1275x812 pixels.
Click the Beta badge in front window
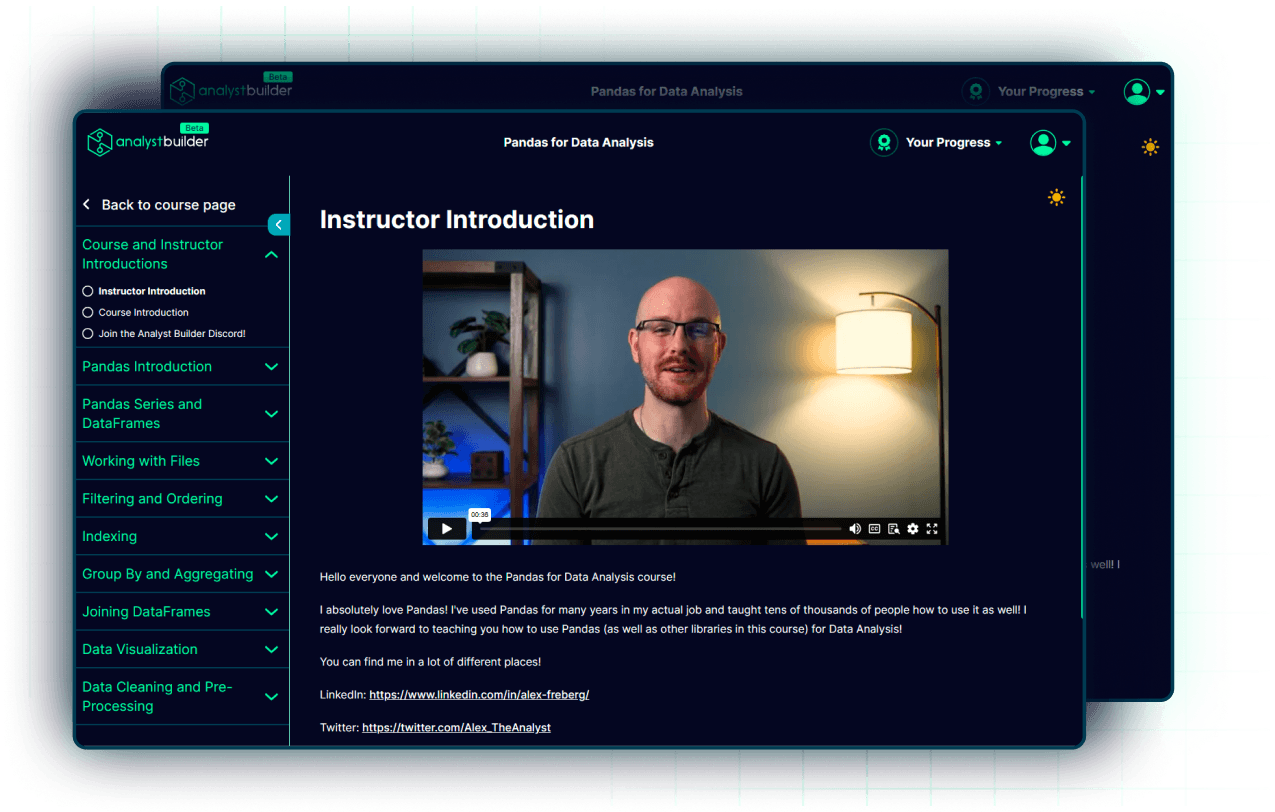[194, 128]
